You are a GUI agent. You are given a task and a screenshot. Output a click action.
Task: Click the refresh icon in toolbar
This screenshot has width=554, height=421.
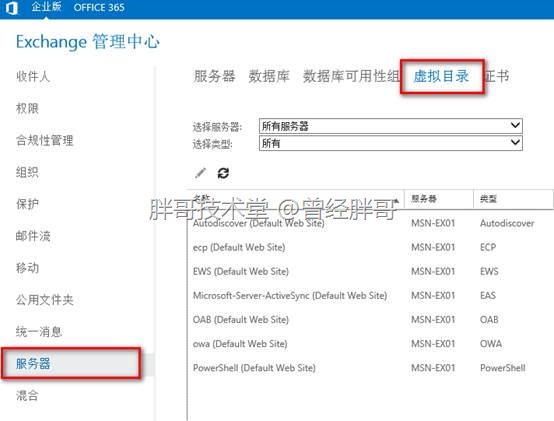[x=223, y=173]
